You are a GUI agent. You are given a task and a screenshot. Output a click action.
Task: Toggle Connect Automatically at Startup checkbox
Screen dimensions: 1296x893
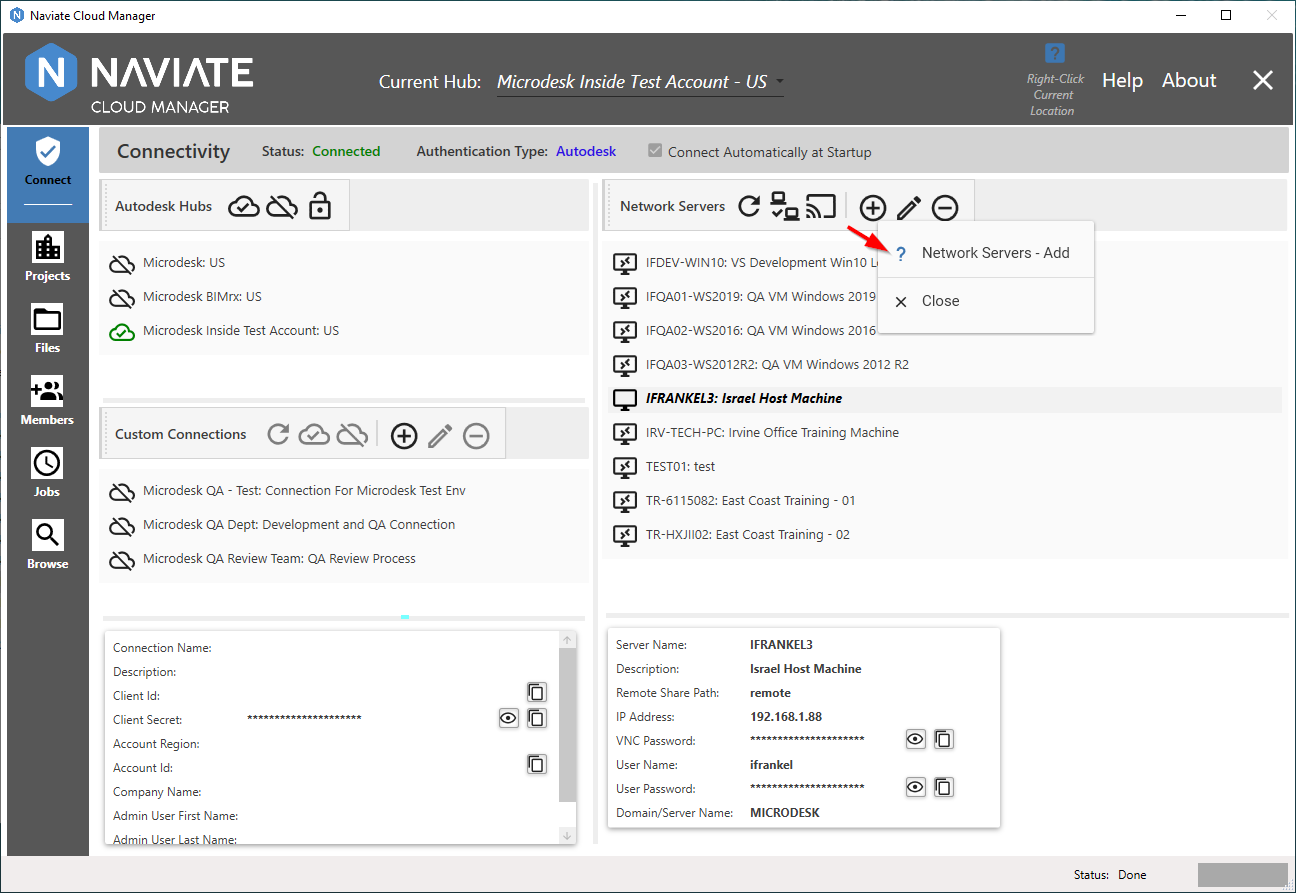point(655,151)
